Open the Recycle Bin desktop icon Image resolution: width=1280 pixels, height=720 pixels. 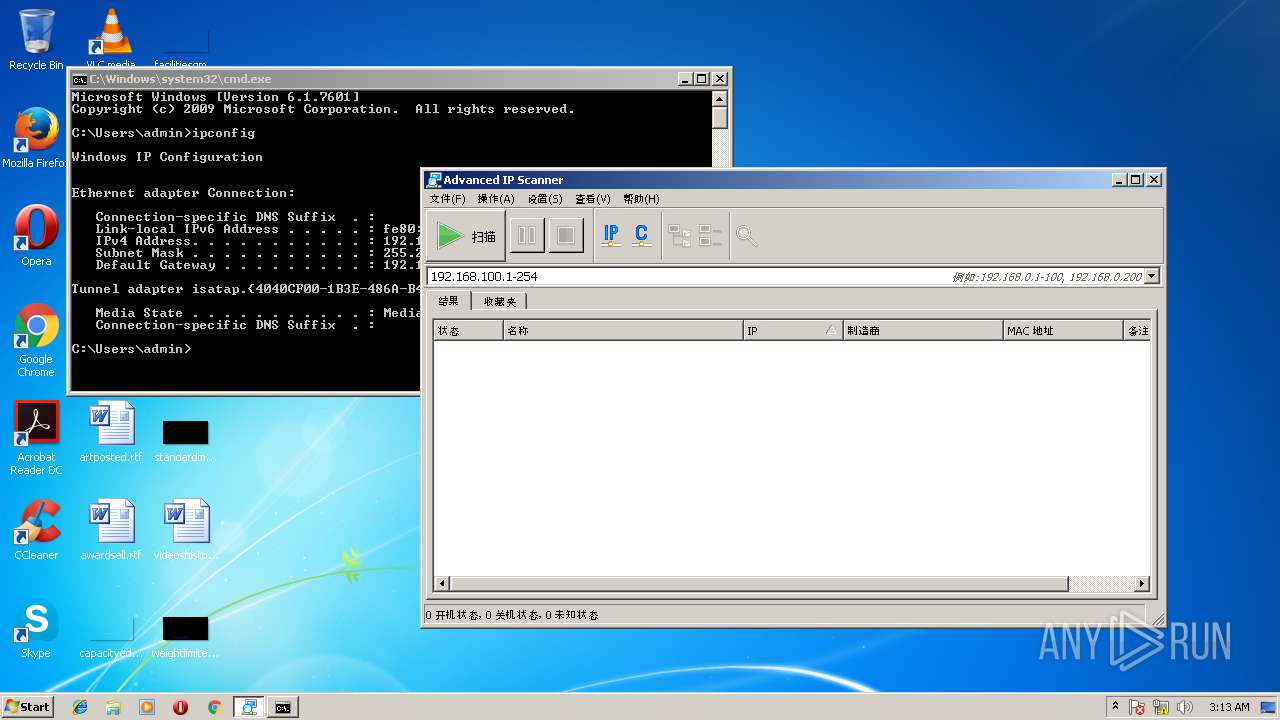[x=36, y=40]
